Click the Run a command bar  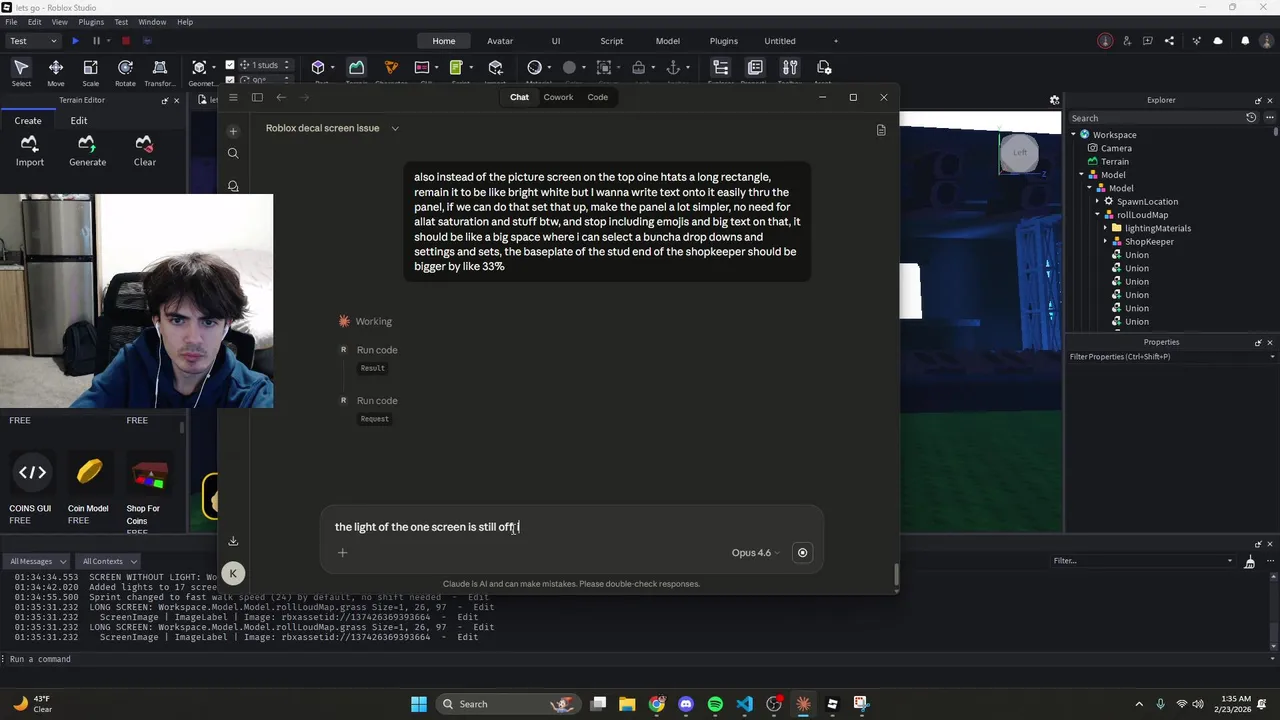click(640, 659)
